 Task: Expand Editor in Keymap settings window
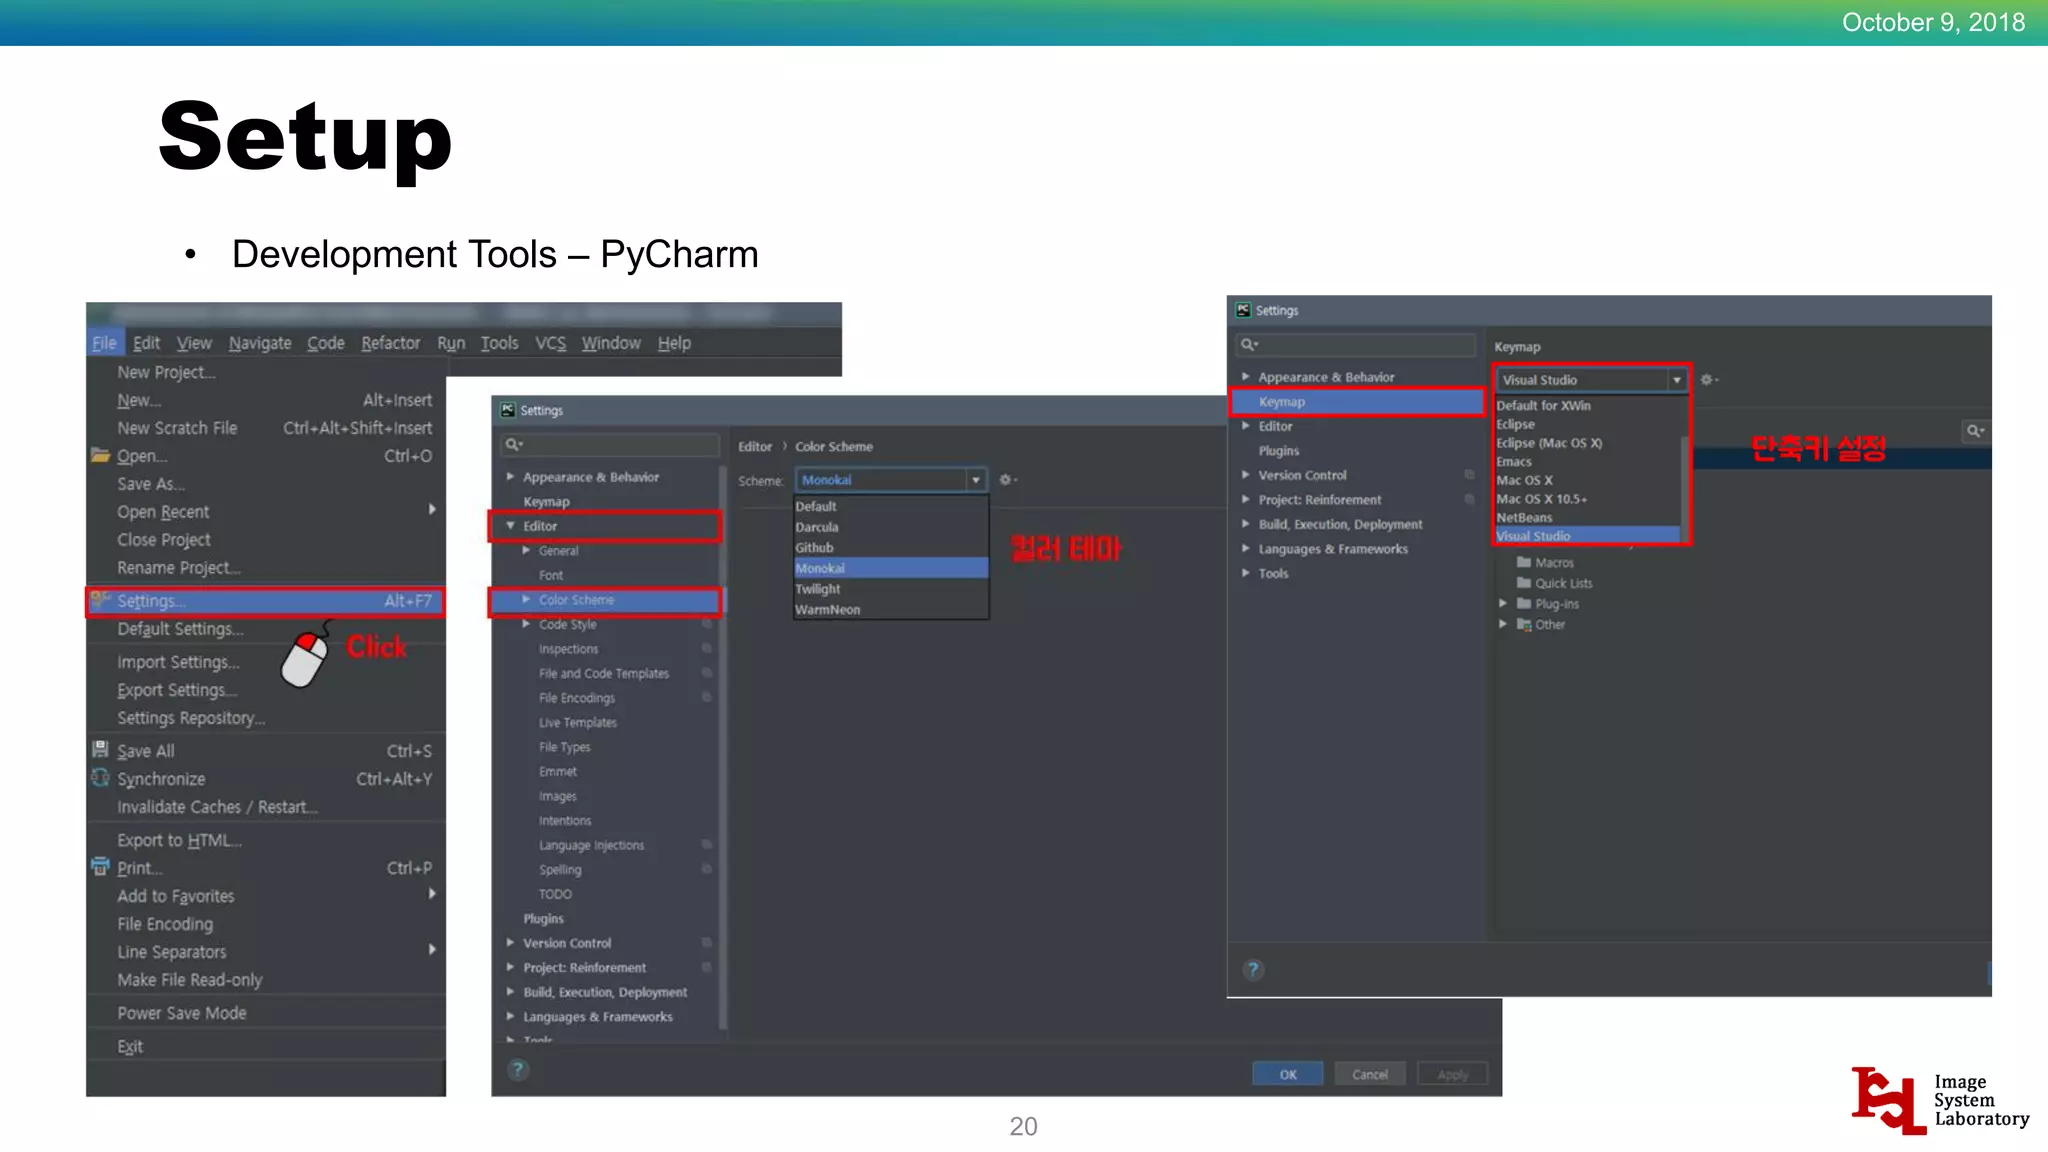(1246, 426)
